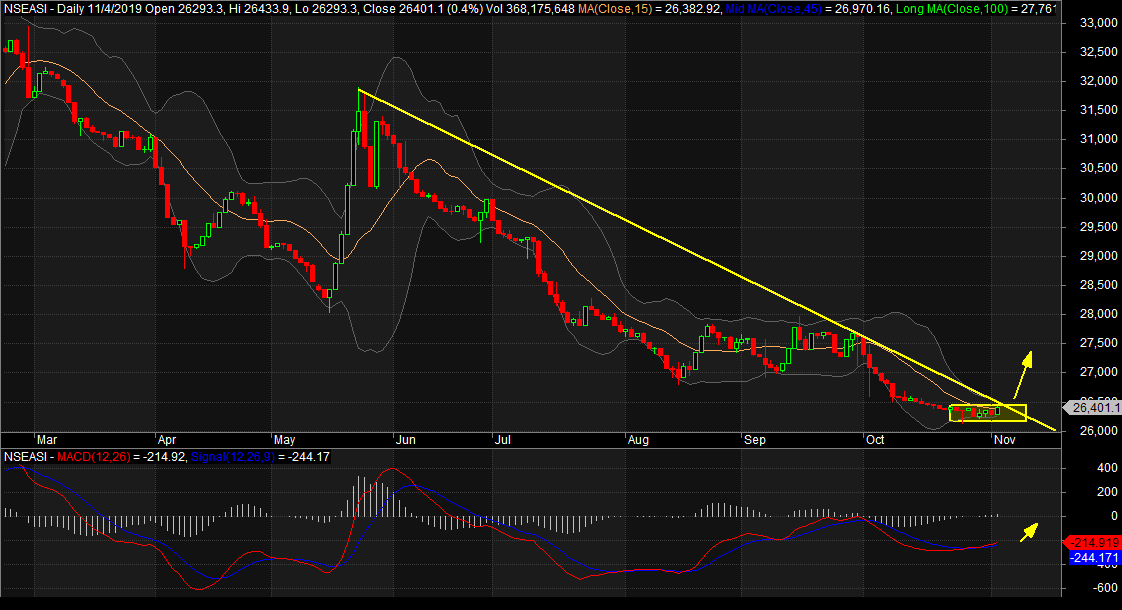Click the 32,500 price axis label
1122x610 pixels.
[x=1098, y=52]
